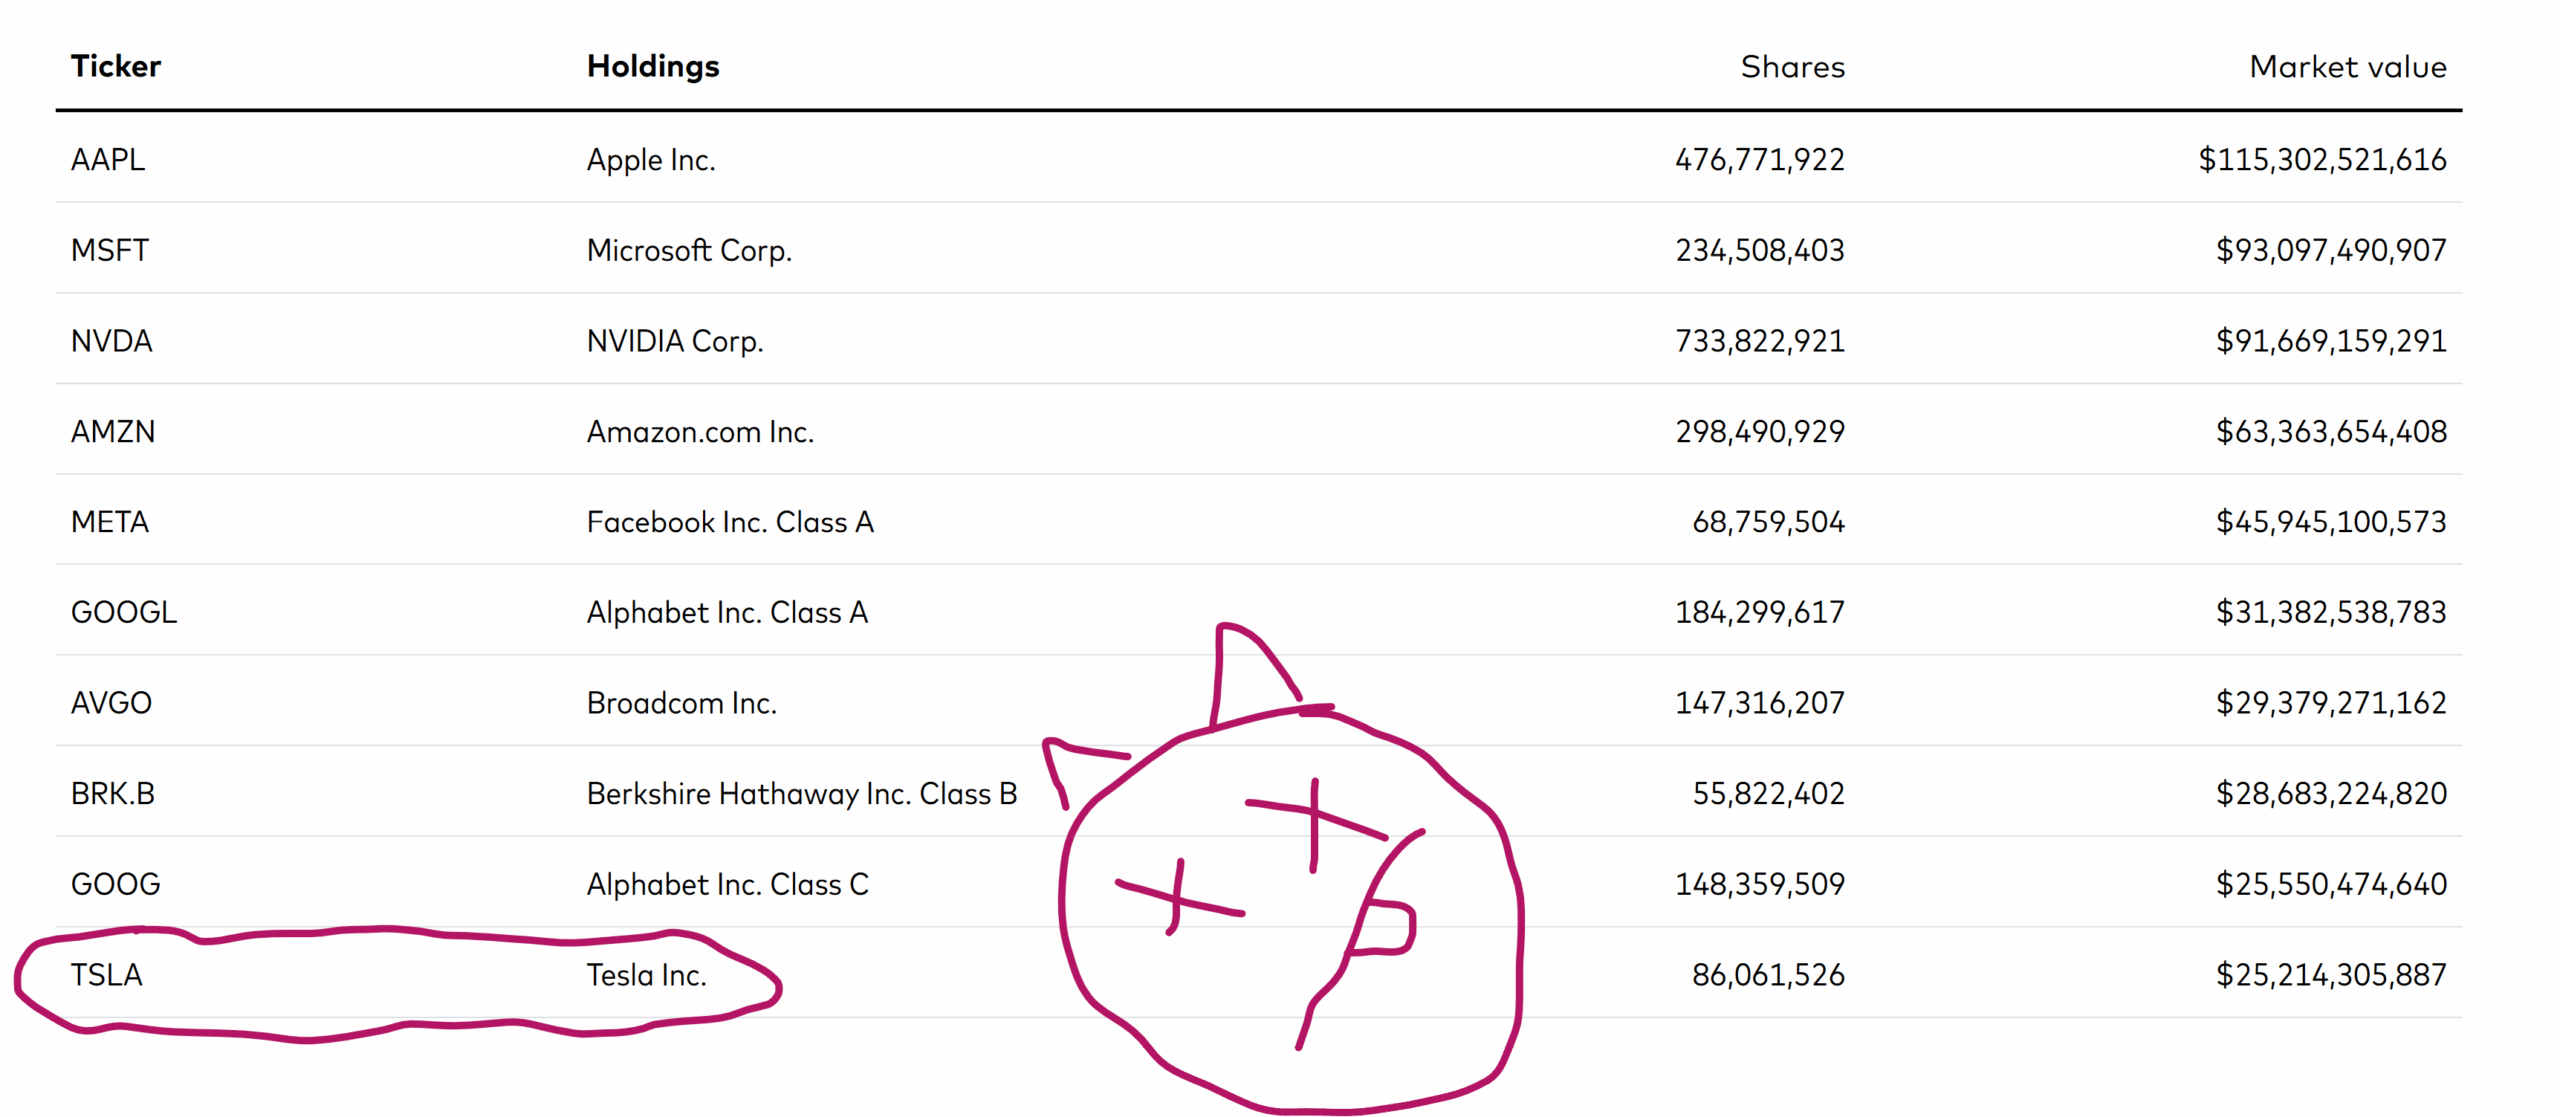Click Tesla's shares value 86,061,526
Screen dimensions: 2560x1117
click(x=1768, y=975)
